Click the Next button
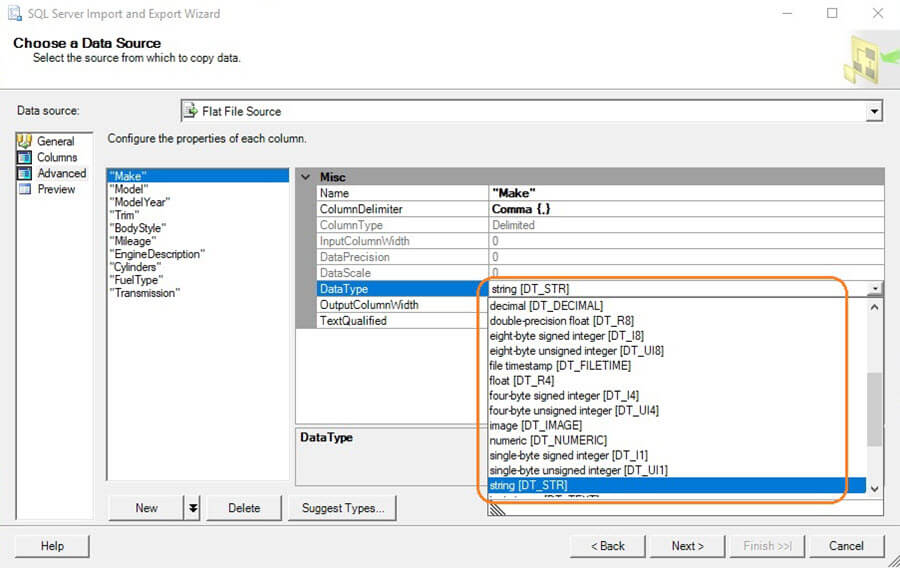Screen dimensions: 900x568 (x=687, y=546)
